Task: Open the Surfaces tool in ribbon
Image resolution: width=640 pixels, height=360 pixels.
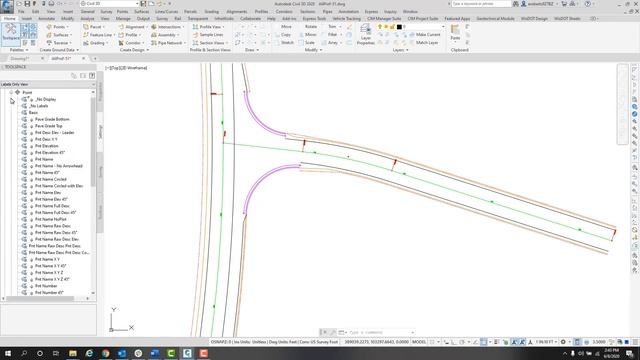Action: (x=58, y=35)
